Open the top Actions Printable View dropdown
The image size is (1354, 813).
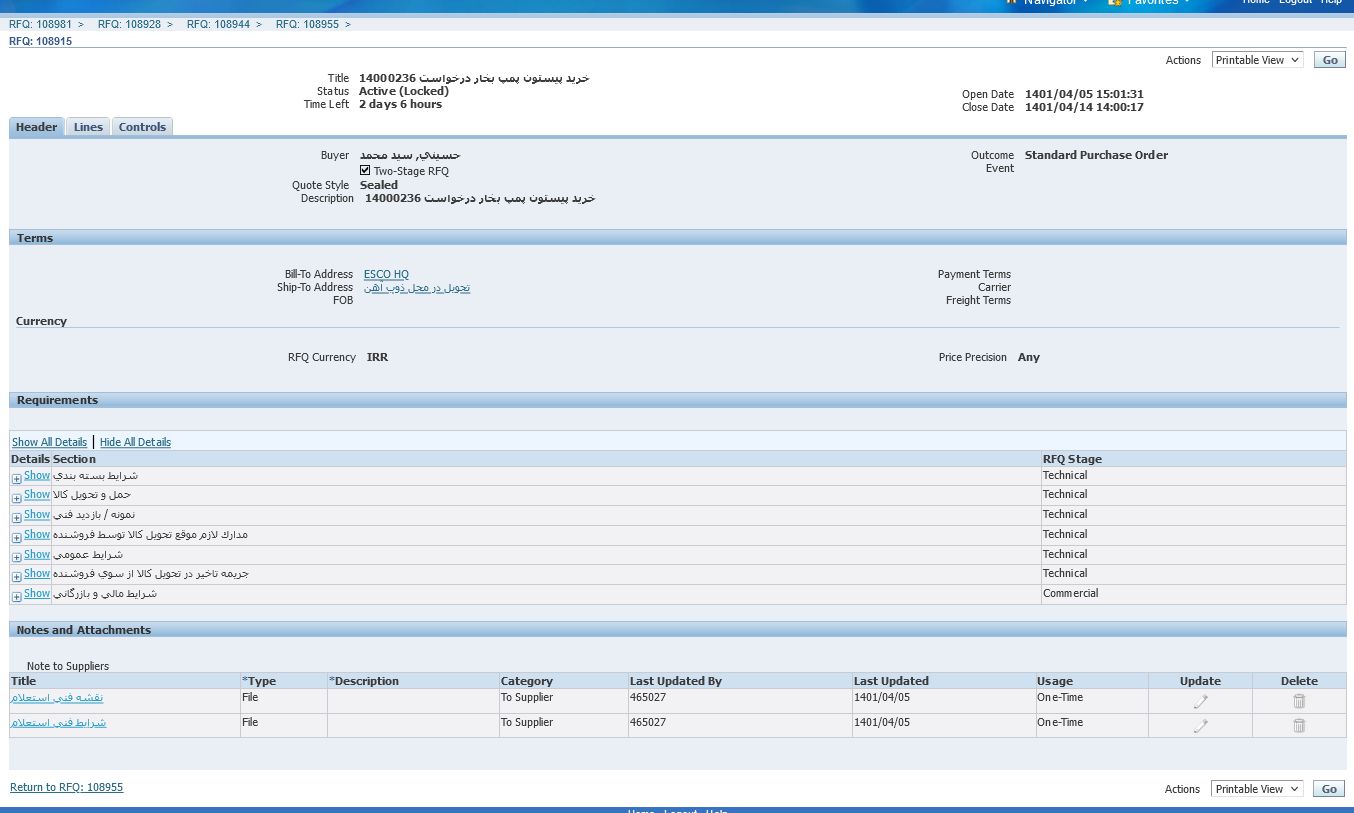pos(1257,60)
